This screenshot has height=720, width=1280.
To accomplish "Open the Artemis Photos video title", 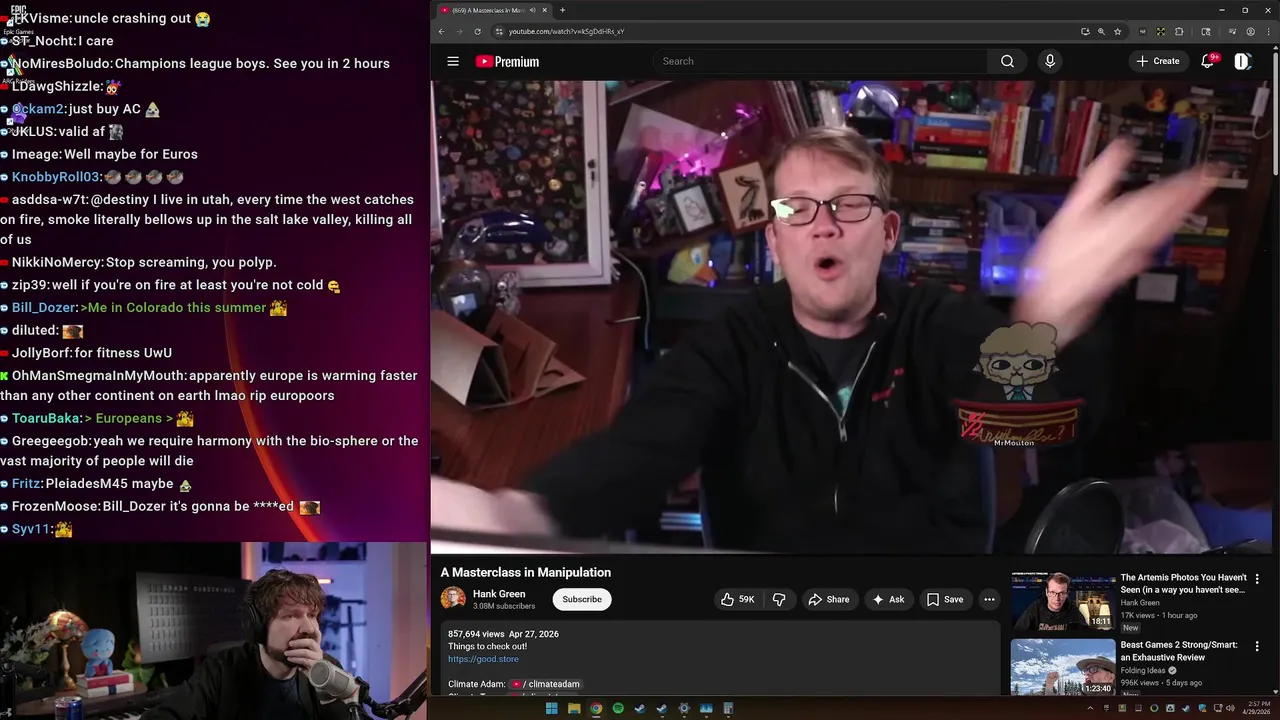I will [1183, 584].
